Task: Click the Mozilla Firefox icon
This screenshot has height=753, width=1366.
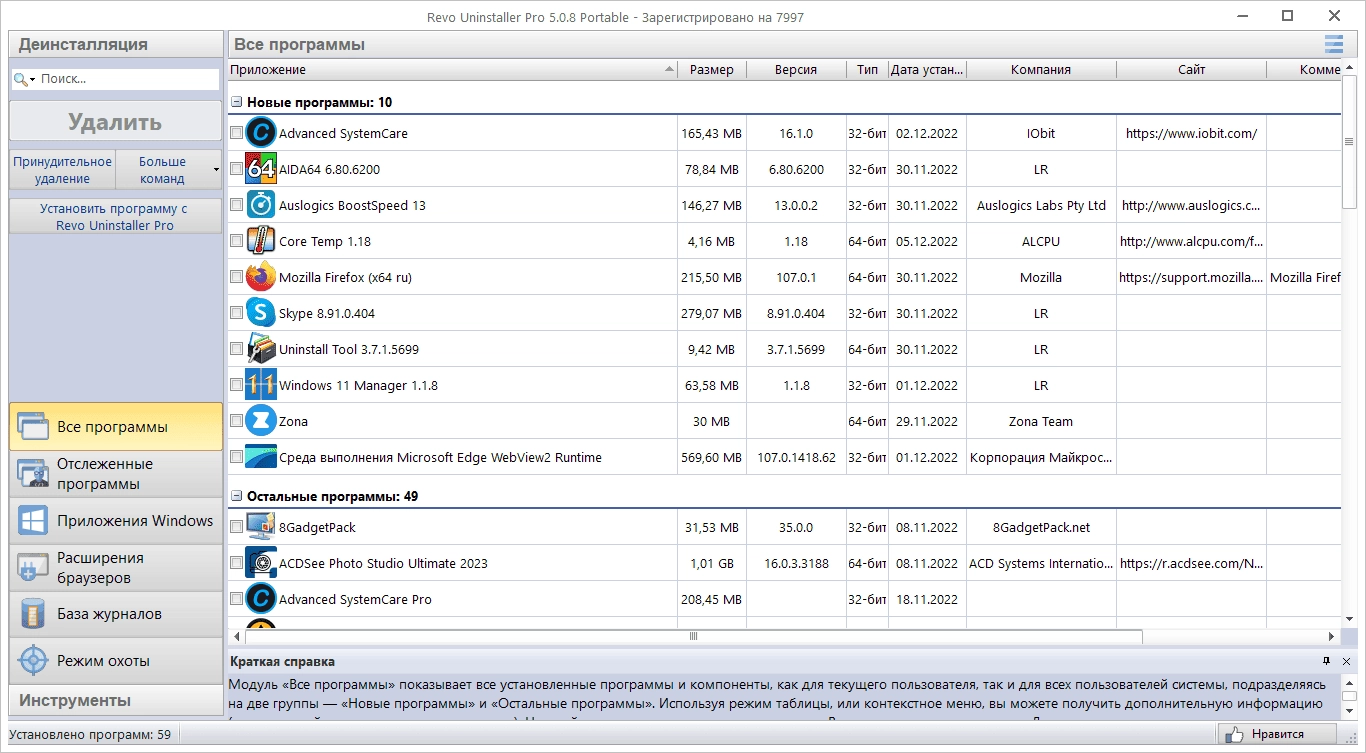Action: pos(261,277)
